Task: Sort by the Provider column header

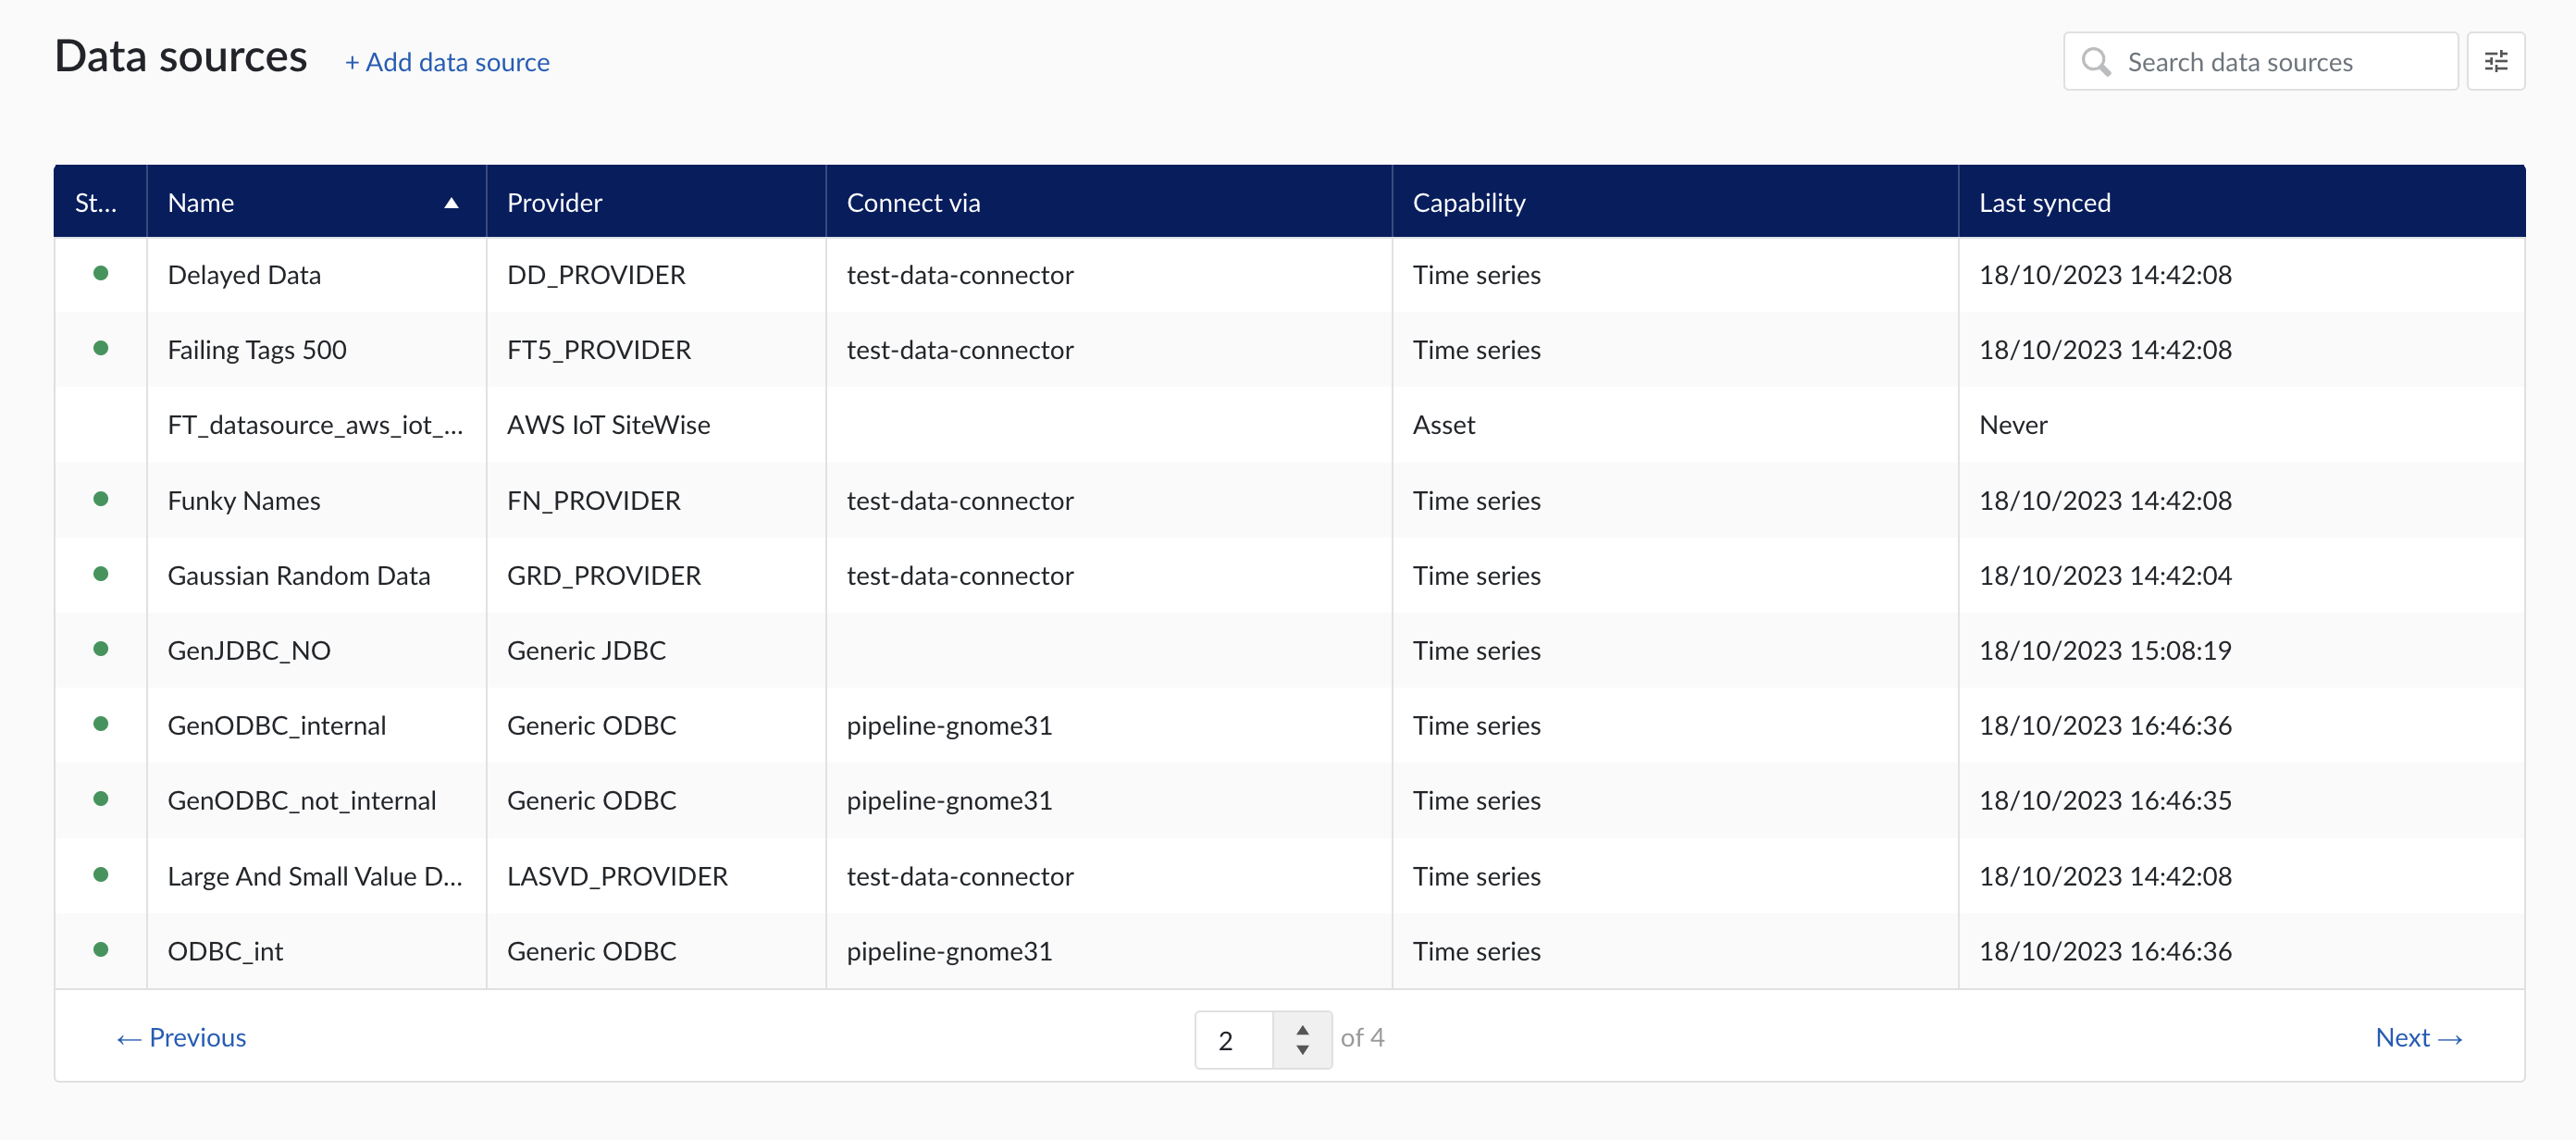Action: 554,202
